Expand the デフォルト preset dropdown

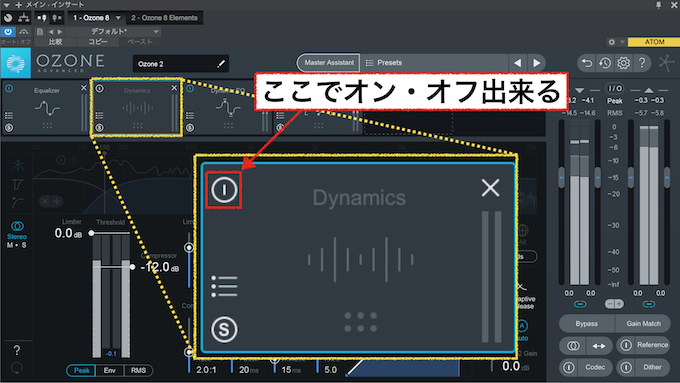(156, 32)
